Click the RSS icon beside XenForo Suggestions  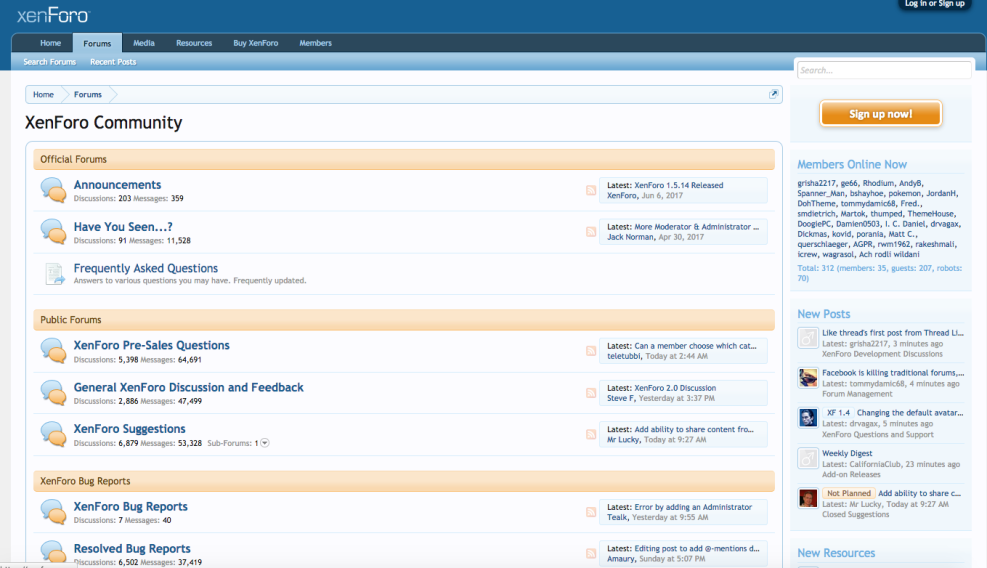click(x=591, y=434)
